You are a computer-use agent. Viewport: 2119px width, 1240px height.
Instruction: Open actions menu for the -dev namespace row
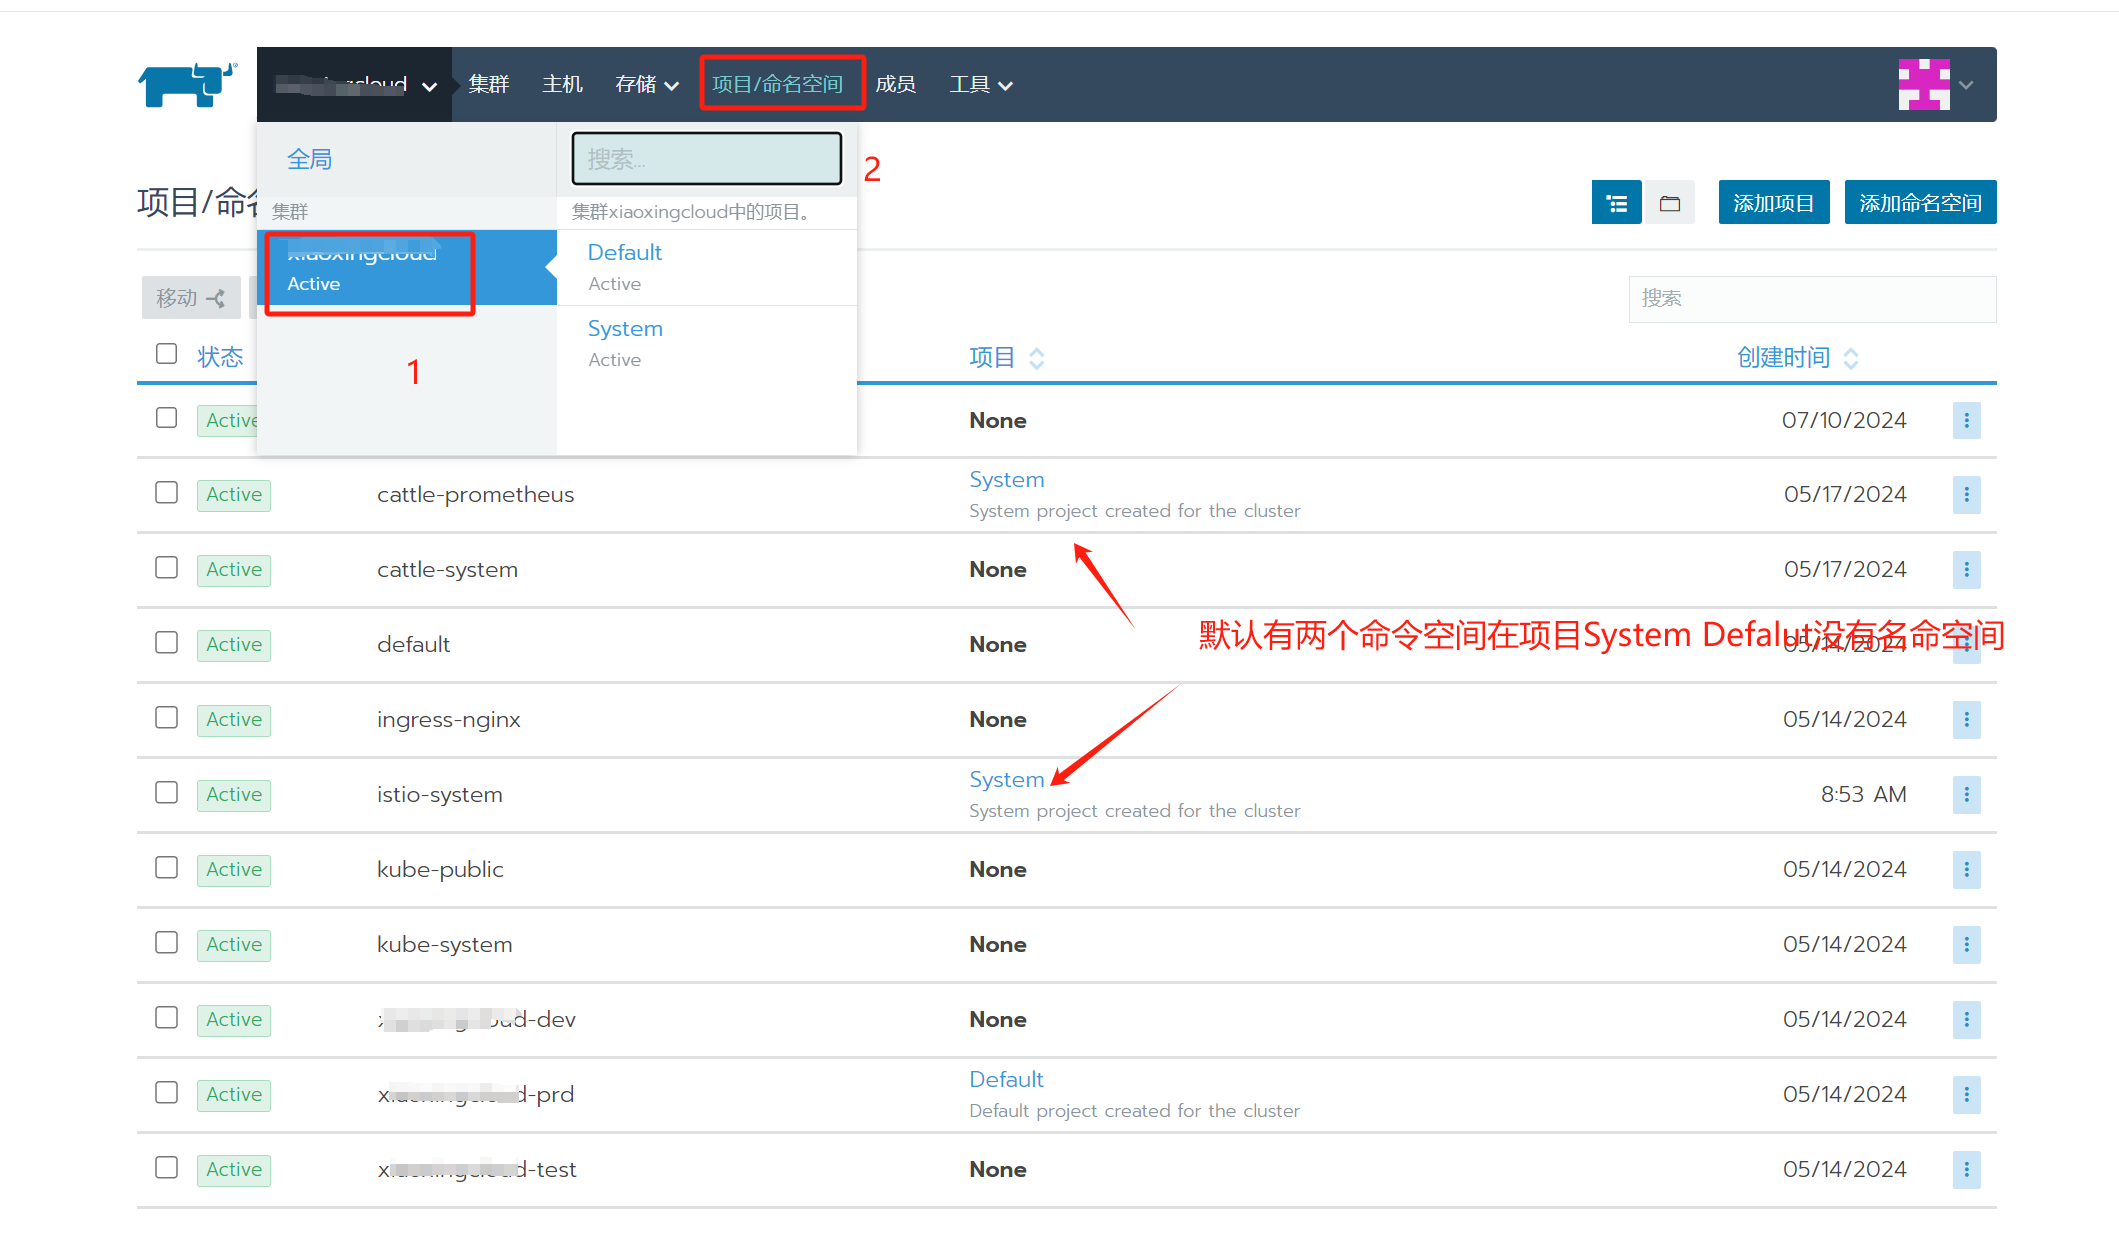pyautogui.click(x=1966, y=1020)
